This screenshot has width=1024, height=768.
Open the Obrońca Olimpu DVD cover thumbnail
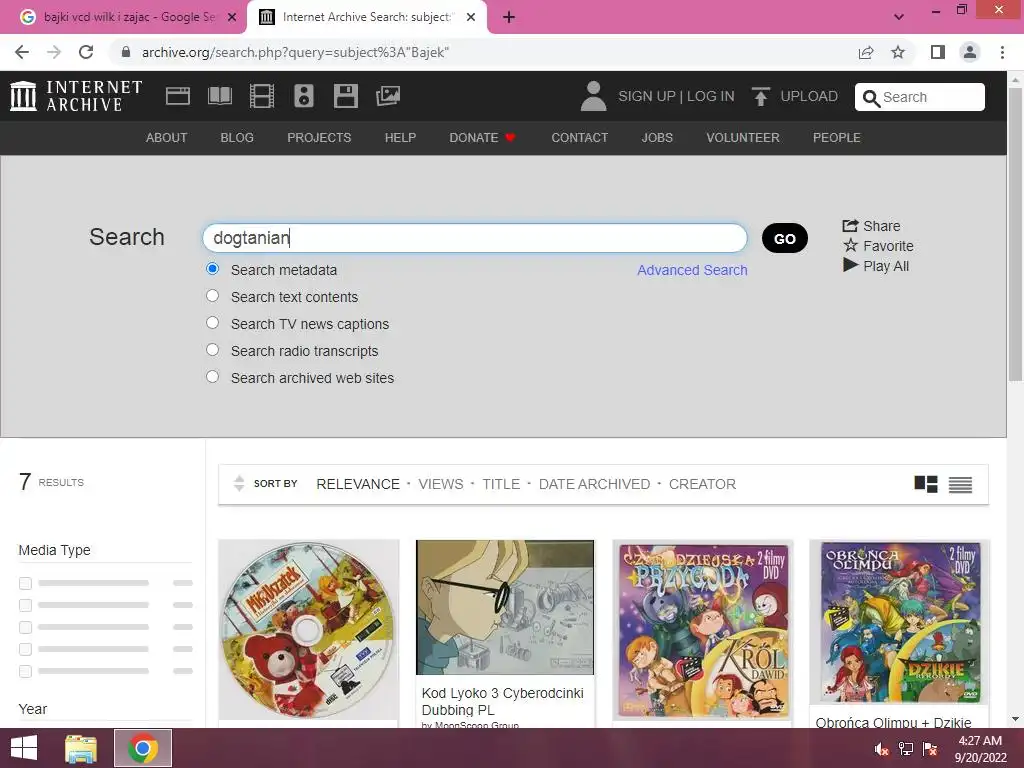tap(900, 622)
